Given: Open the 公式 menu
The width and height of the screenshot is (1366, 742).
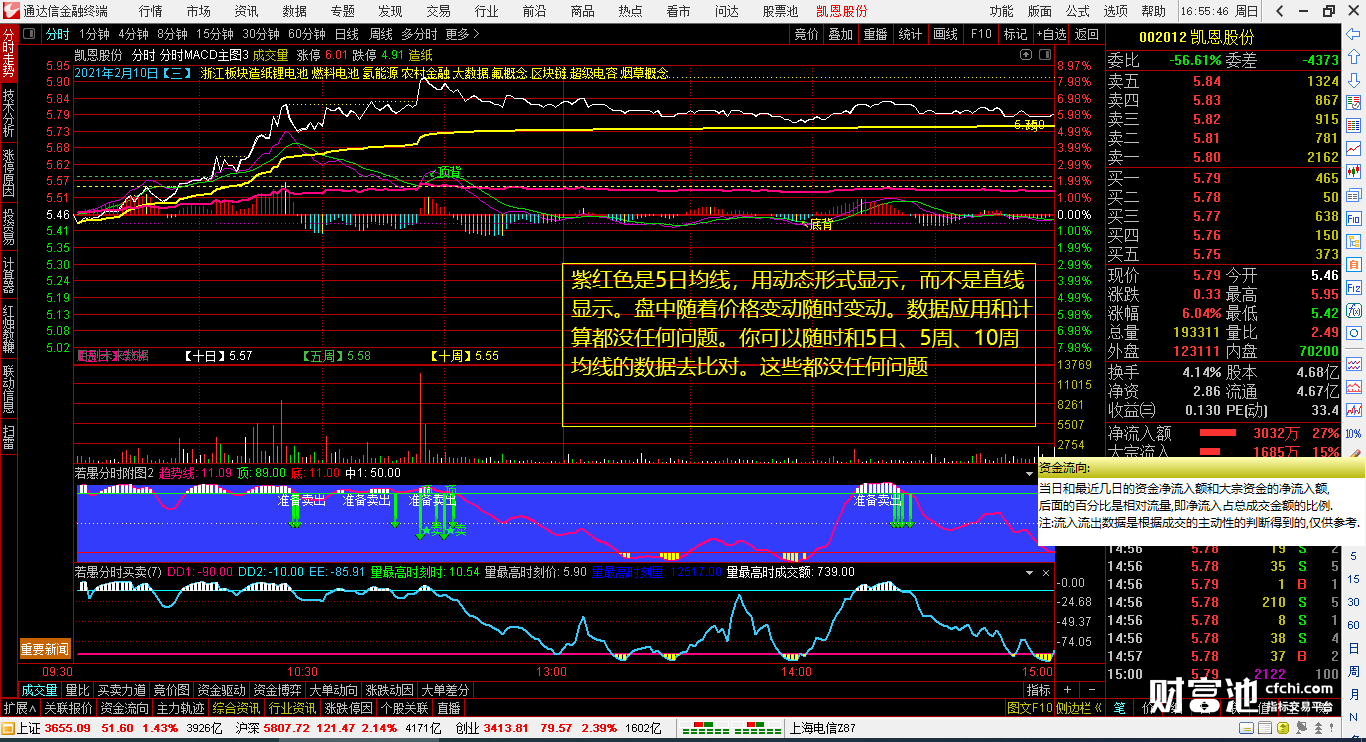Looking at the screenshot, I should (1078, 11).
